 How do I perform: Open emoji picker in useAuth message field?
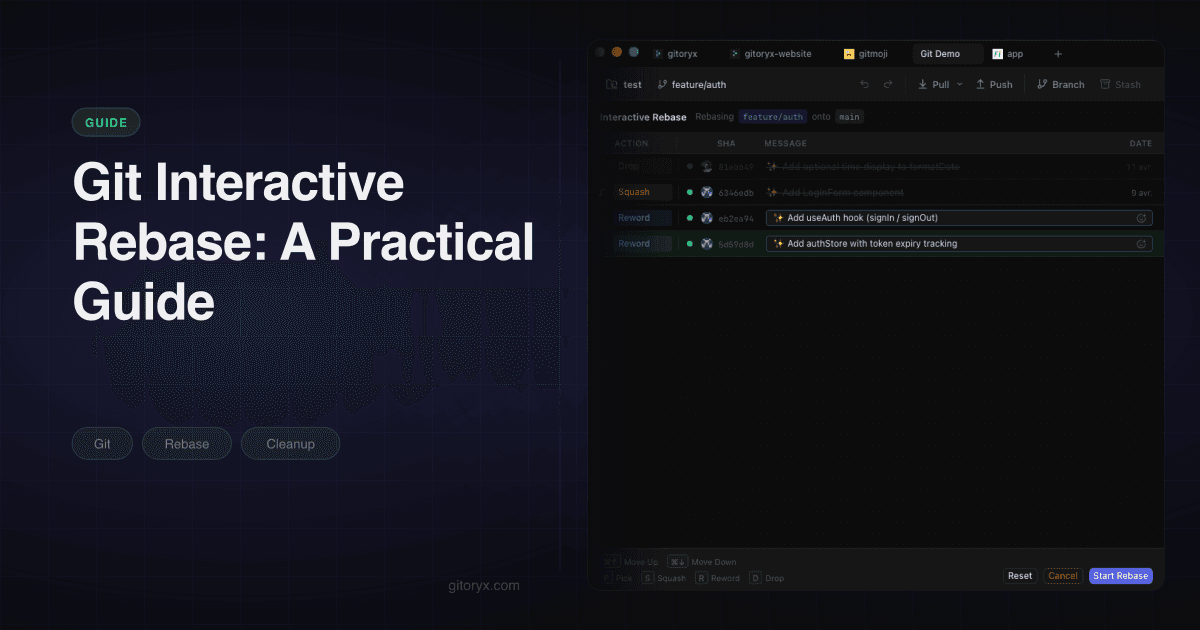(x=1141, y=218)
